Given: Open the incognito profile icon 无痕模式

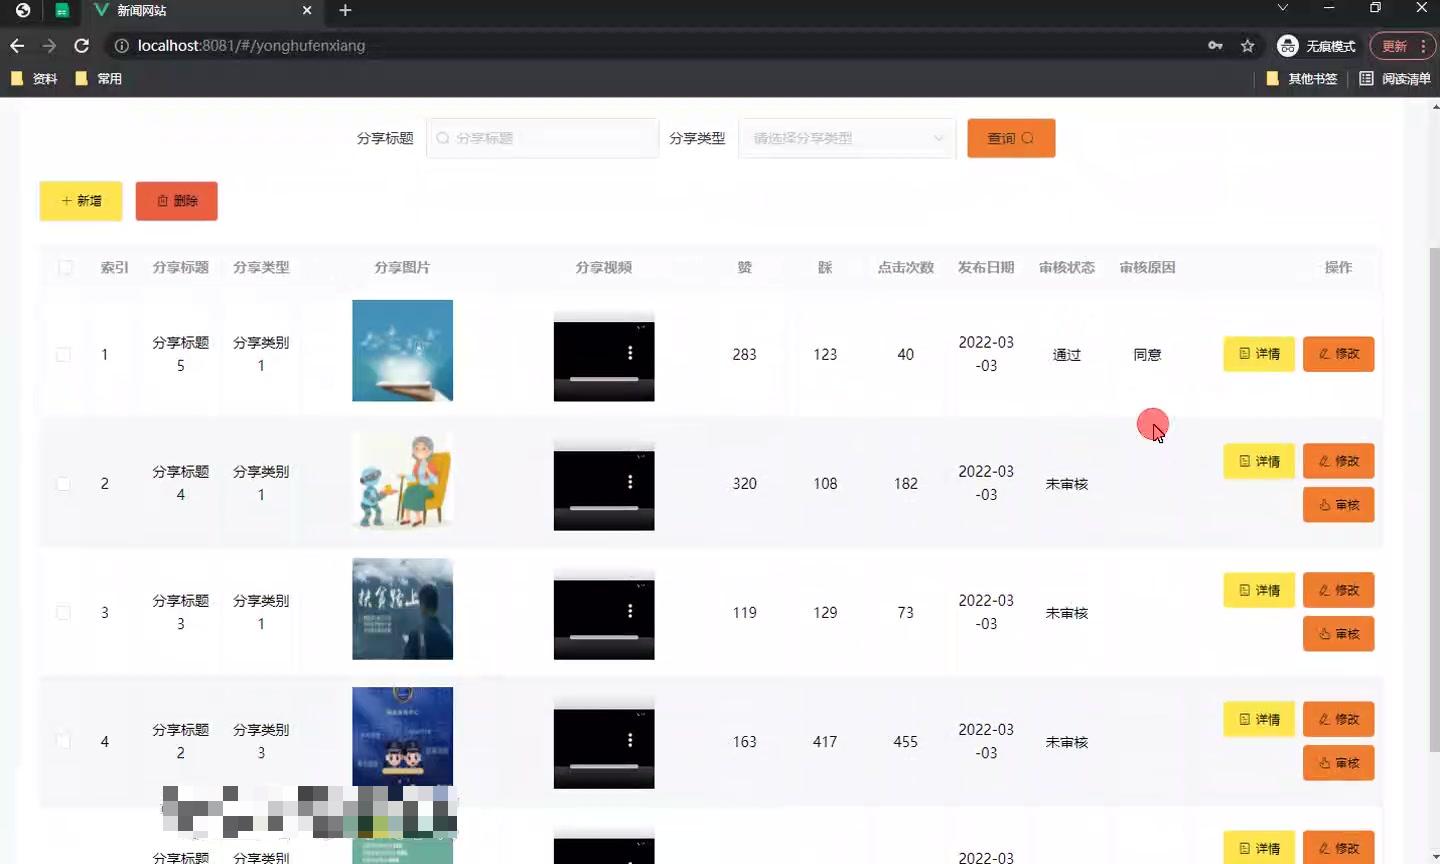Looking at the screenshot, I should pos(1316,46).
